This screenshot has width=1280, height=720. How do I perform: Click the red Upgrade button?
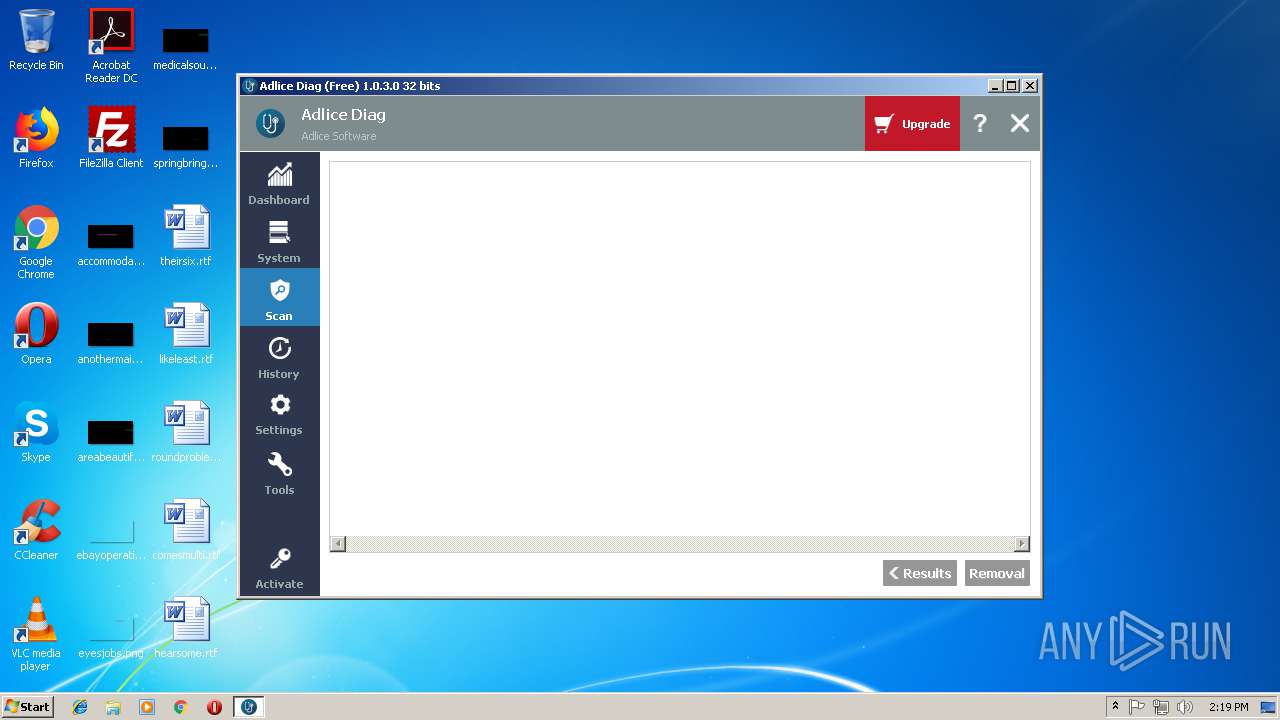click(x=912, y=124)
